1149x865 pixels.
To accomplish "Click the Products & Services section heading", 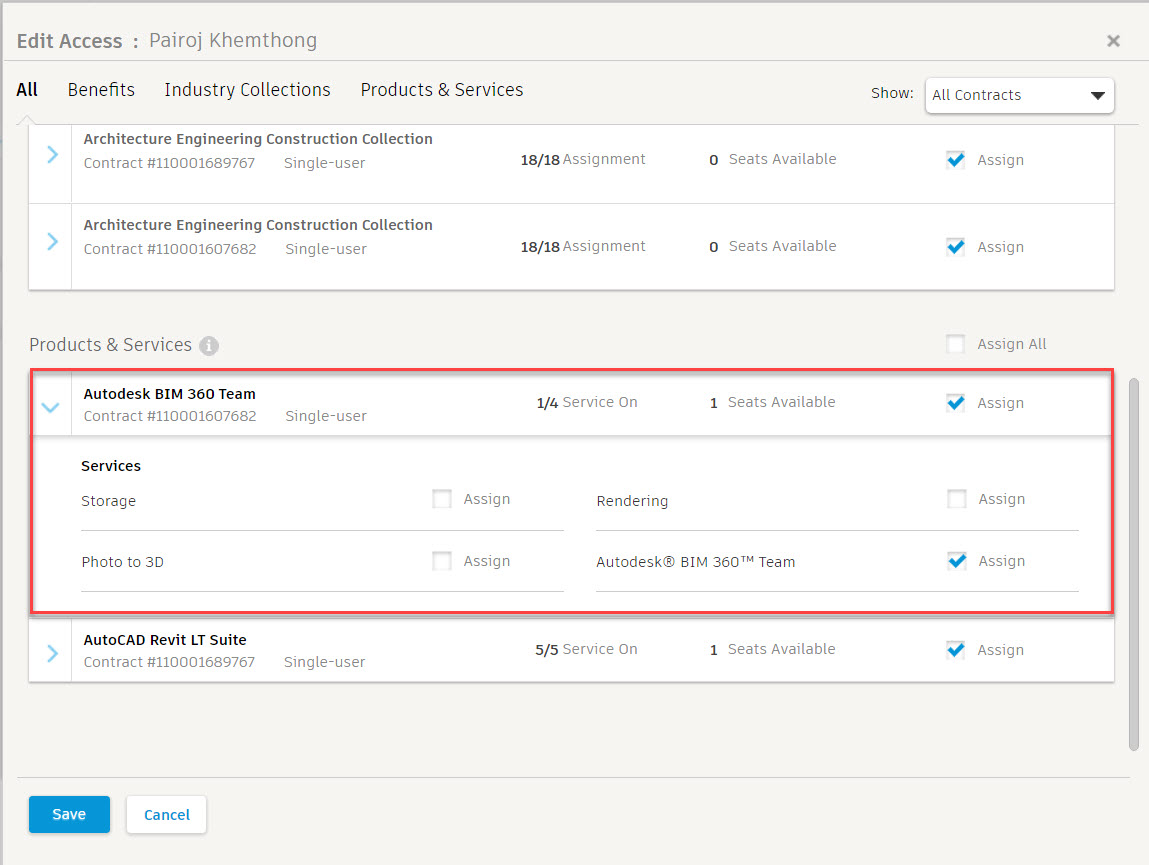I will [x=111, y=345].
